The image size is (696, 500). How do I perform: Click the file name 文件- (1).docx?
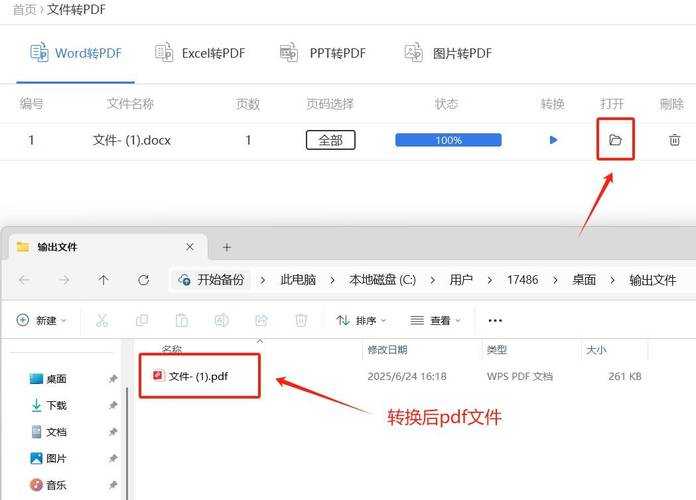[132, 140]
